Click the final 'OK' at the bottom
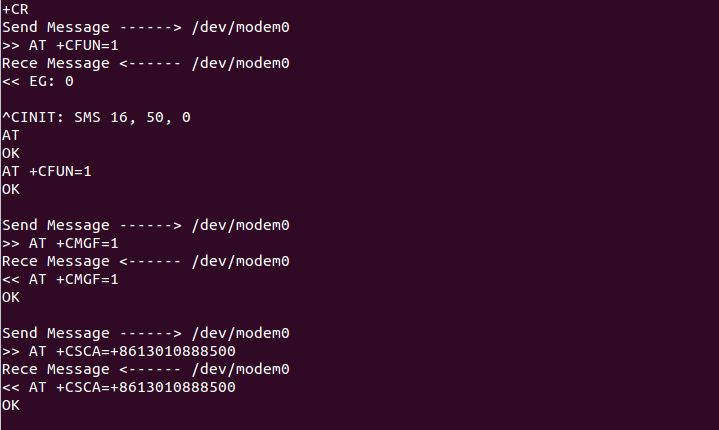The width and height of the screenshot is (719, 430). [11, 405]
